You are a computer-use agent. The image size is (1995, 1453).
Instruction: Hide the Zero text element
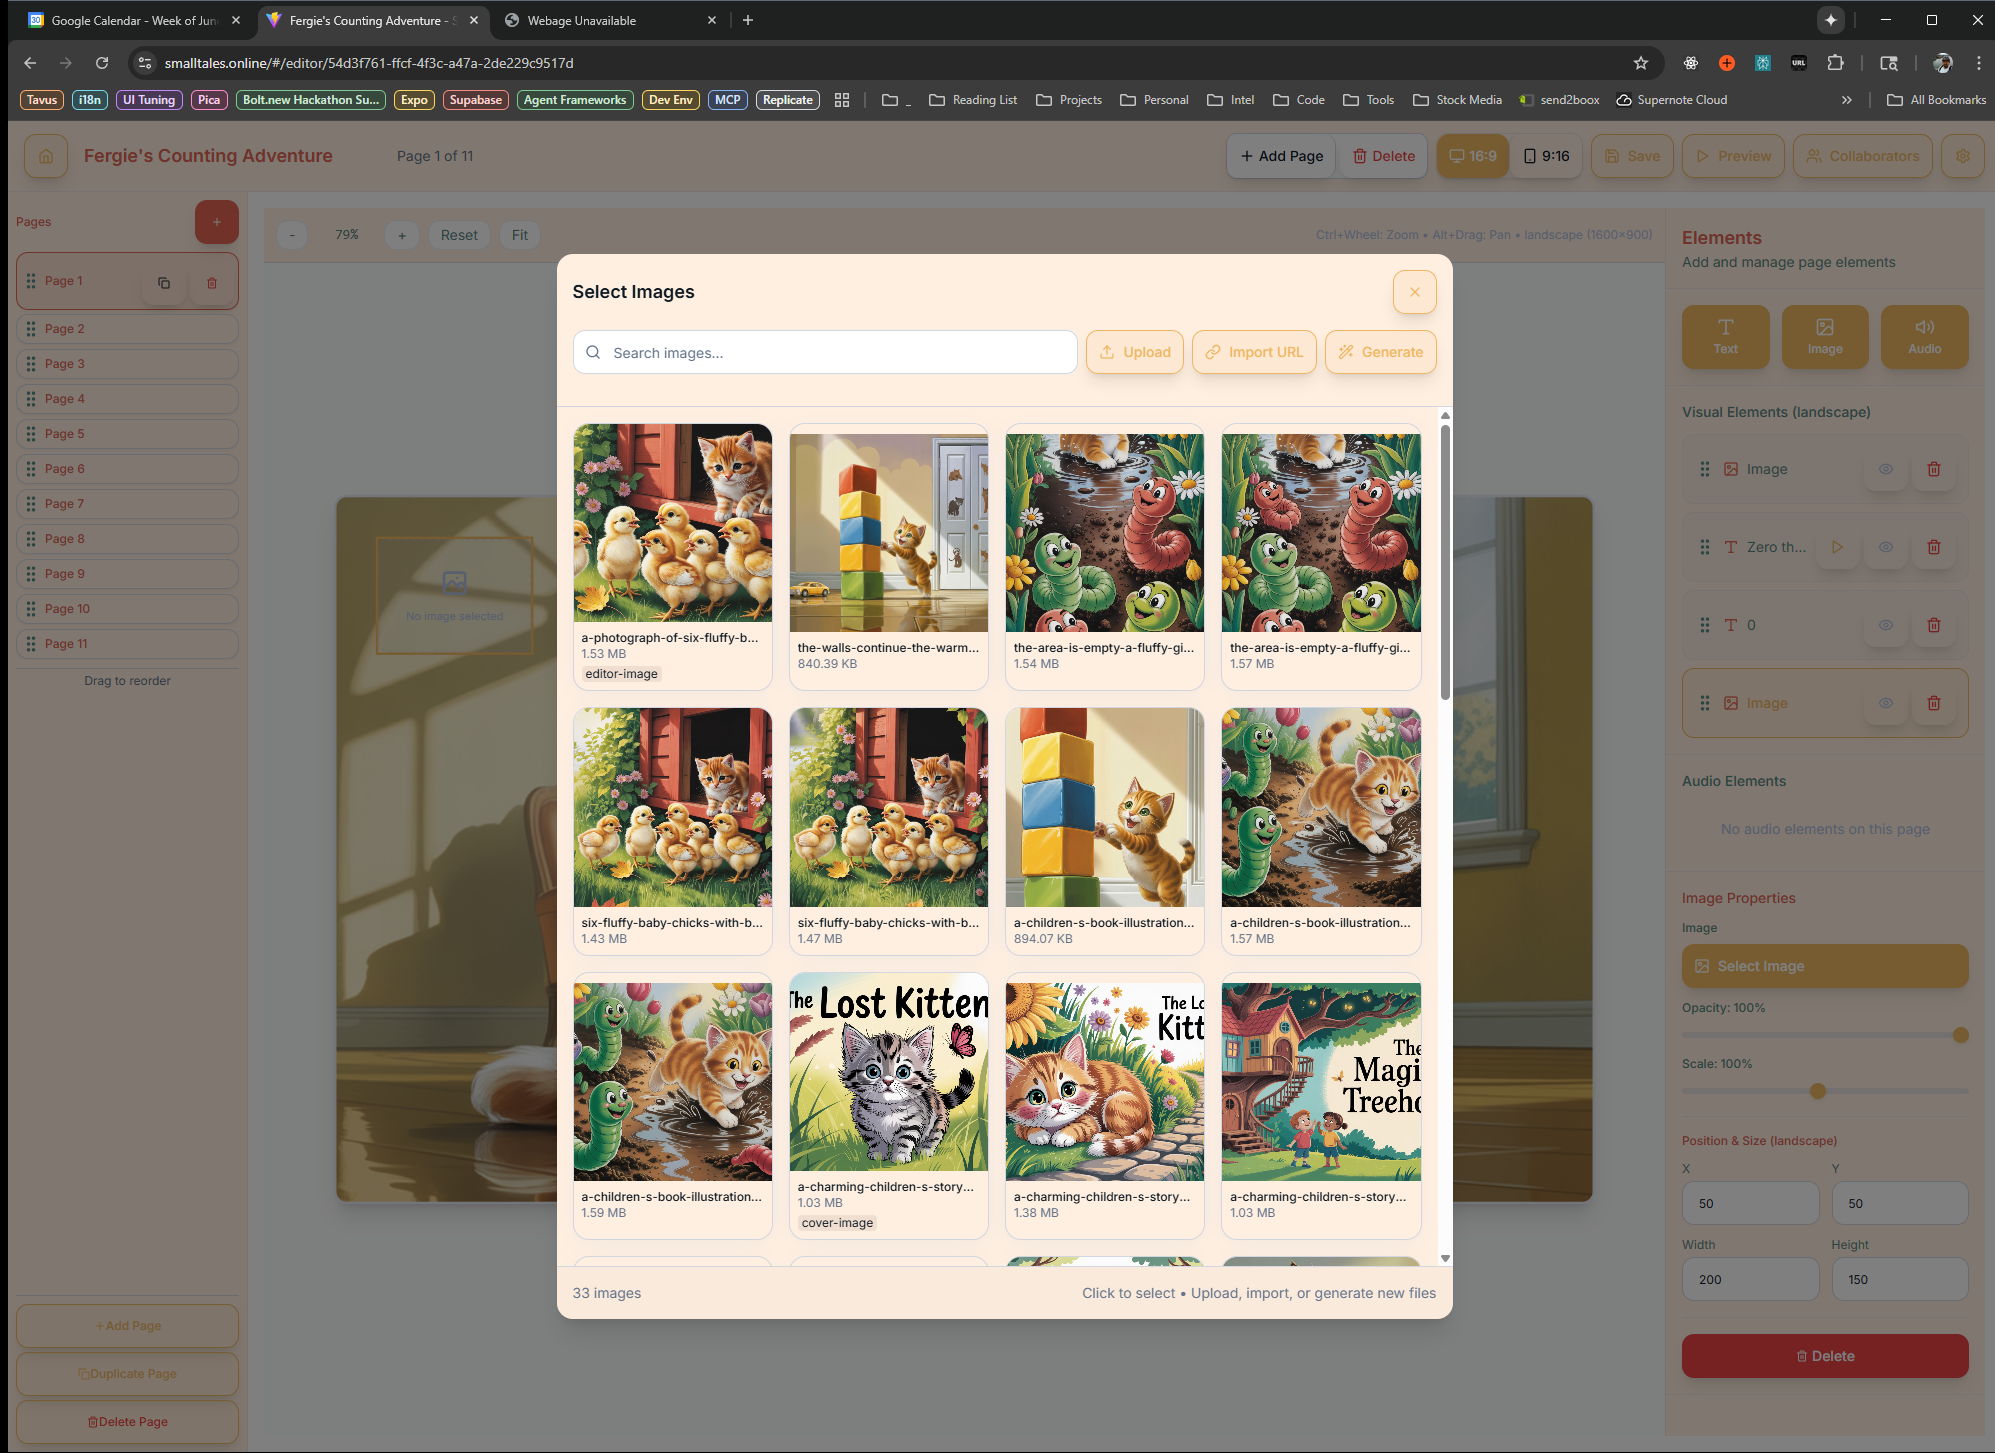tap(1885, 547)
